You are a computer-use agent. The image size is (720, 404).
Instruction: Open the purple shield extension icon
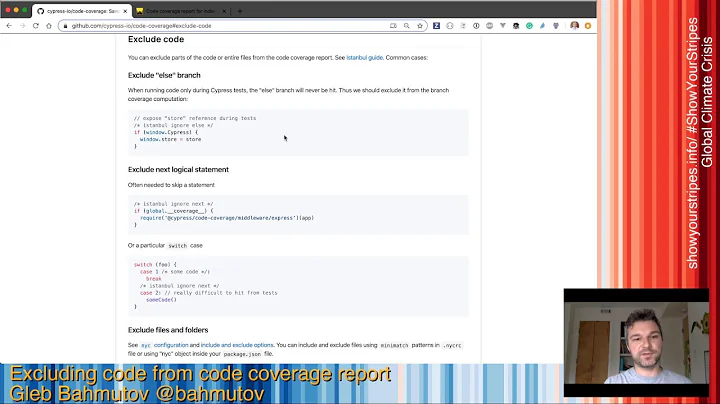[x=556, y=26]
